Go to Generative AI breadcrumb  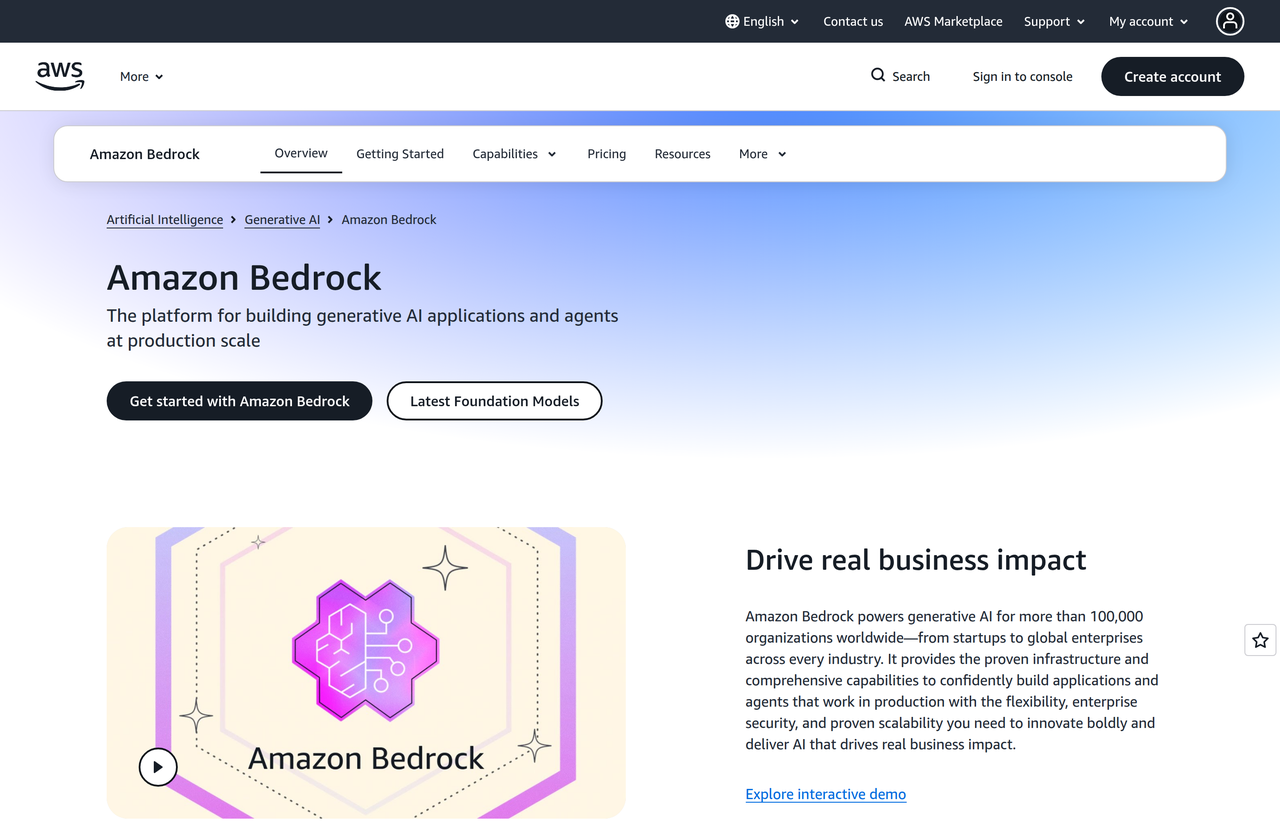point(282,220)
